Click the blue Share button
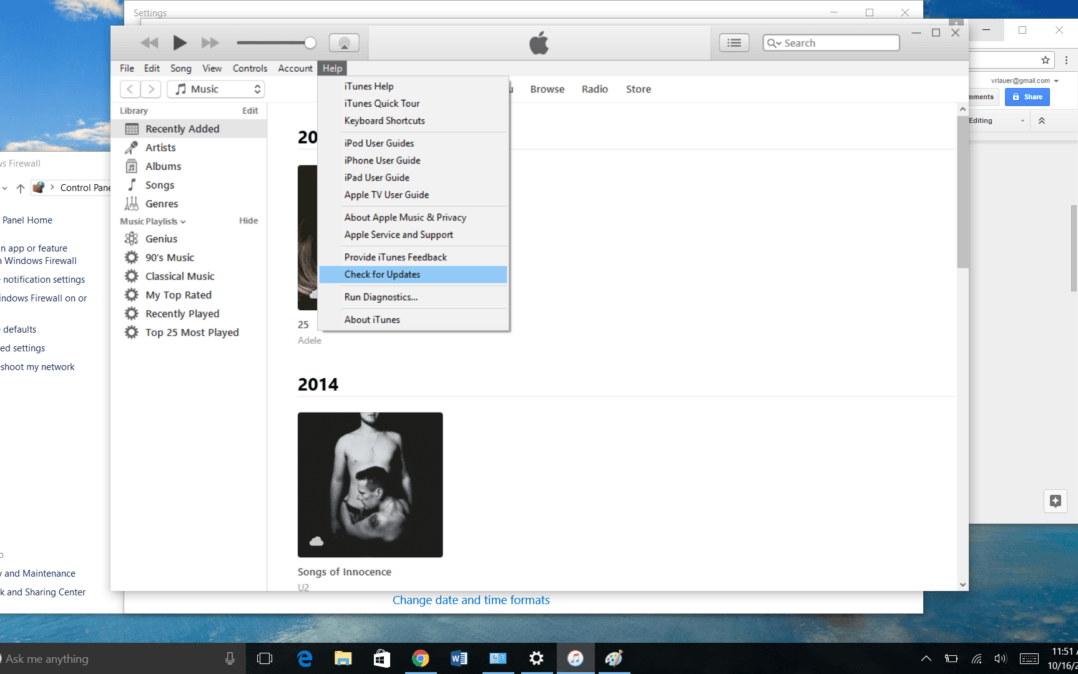Viewport: 1078px width, 674px height. [x=1027, y=97]
